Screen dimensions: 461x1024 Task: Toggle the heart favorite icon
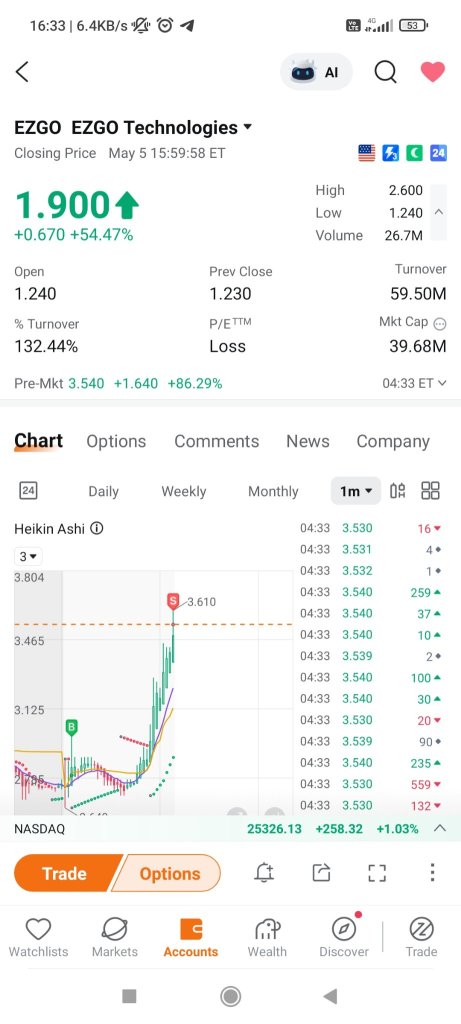[432, 72]
